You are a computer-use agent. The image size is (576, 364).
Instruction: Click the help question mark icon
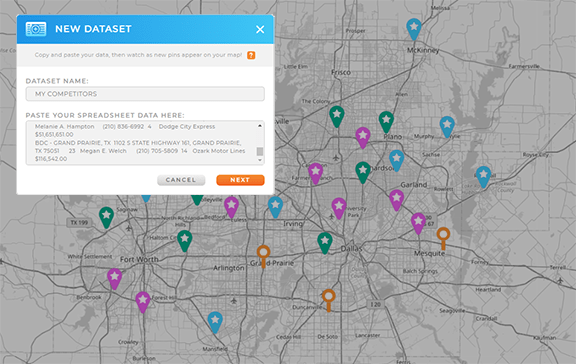coord(251,55)
